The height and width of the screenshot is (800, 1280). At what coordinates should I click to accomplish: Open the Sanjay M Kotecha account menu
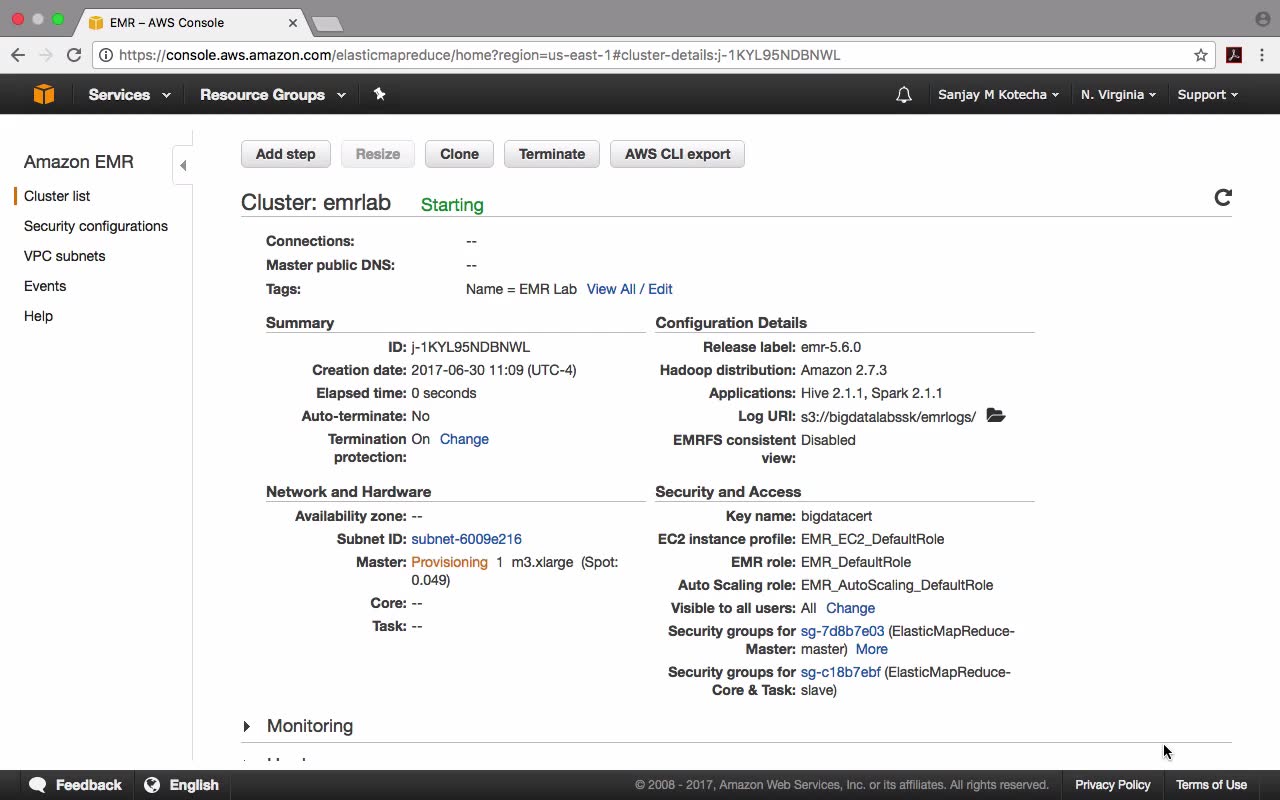pyautogui.click(x=998, y=95)
